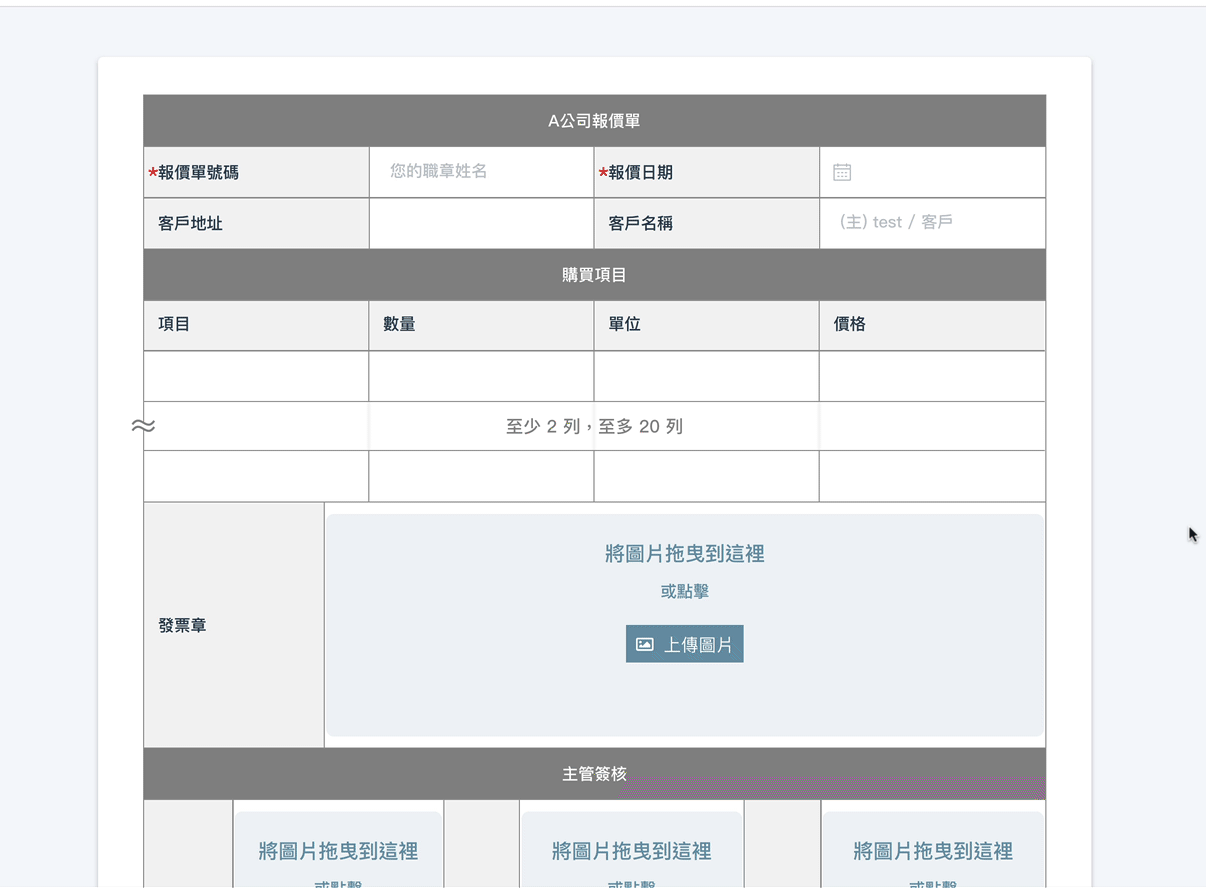
Task: Click the empty 客戶地址 input field
Action: tap(481, 223)
